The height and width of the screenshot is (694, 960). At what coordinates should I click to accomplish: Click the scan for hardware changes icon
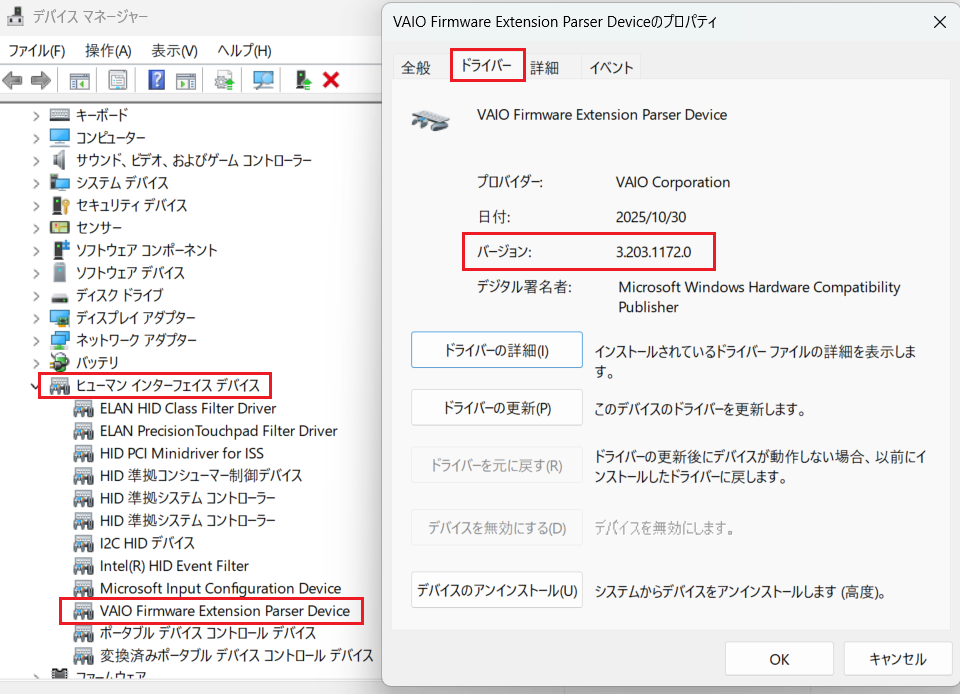pyautogui.click(x=264, y=80)
